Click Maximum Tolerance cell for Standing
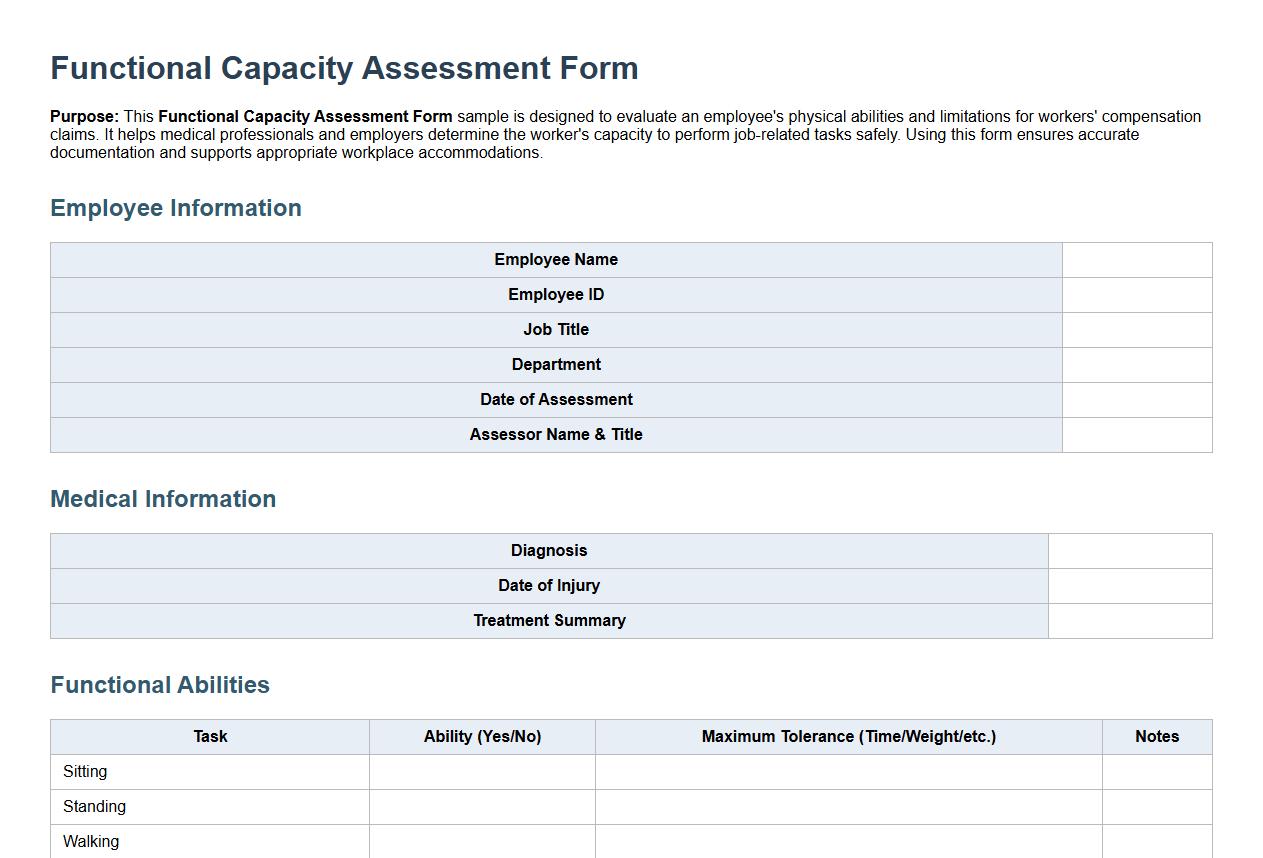The width and height of the screenshot is (1263, 858). click(x=848, y=806)
